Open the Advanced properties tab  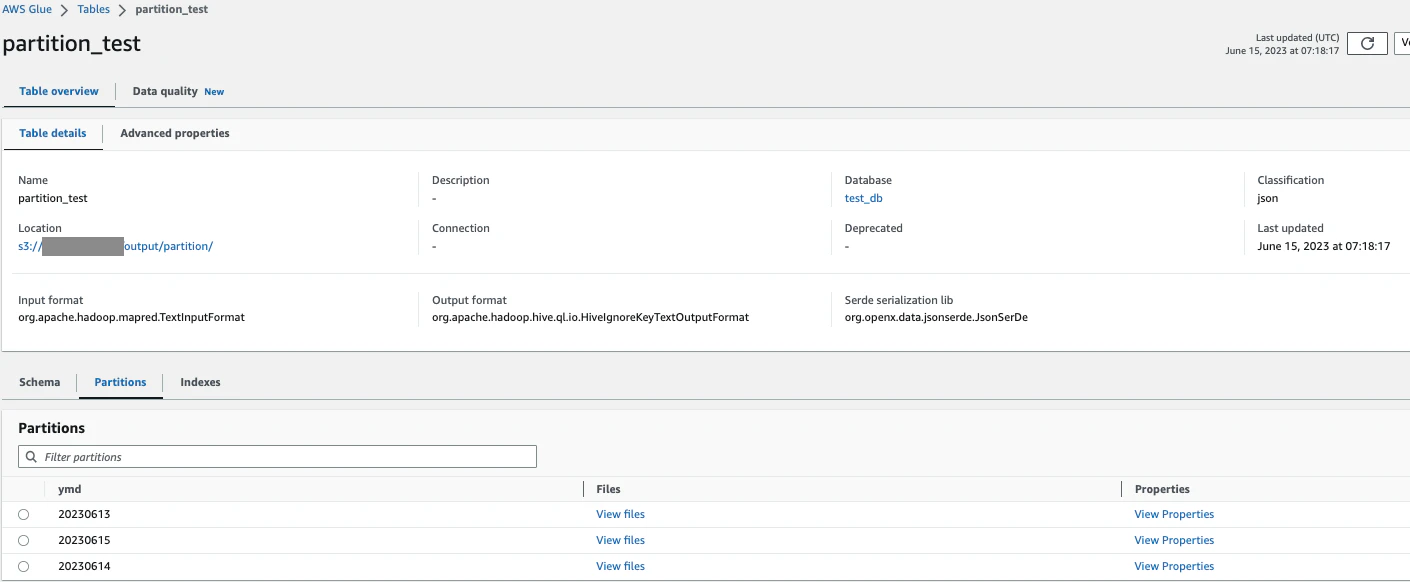tap(175, 133)
